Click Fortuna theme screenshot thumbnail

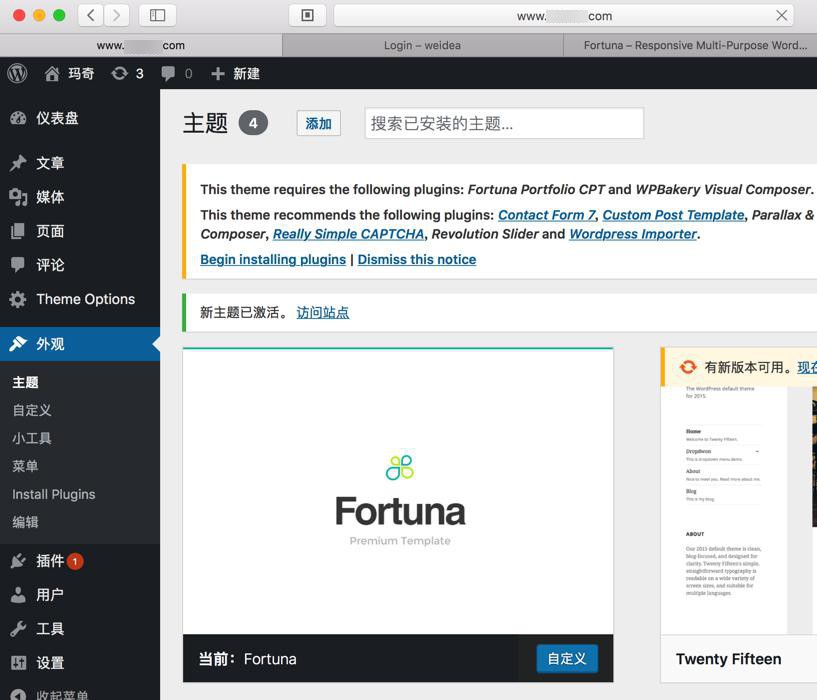coord(398,492)
